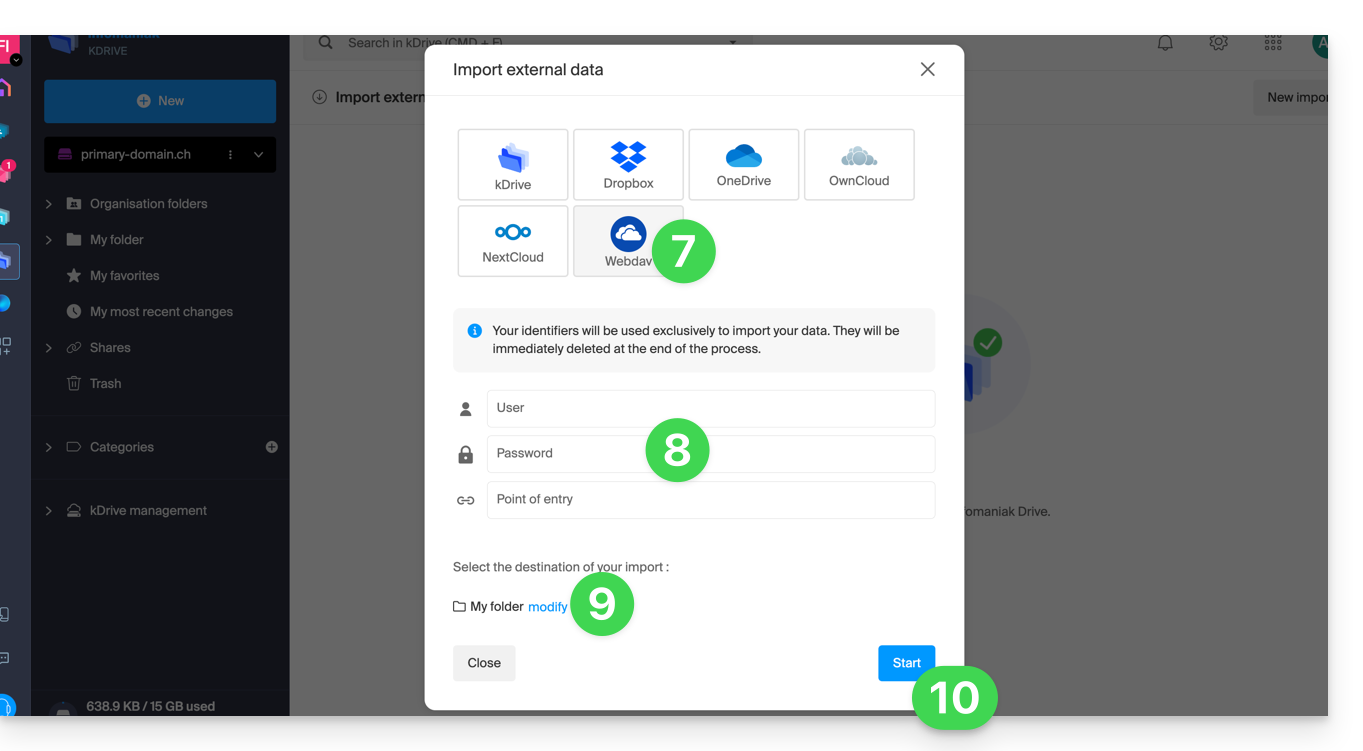Expand the kDrive management section

coord(48,511)
